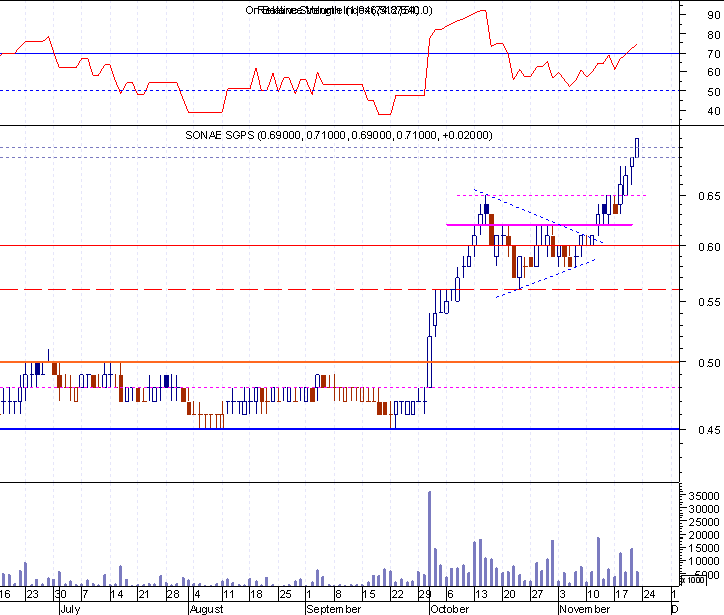The image size is (724, 615).
Task: Select the solid blue RSI level line at 70
Action: (339, 54)
